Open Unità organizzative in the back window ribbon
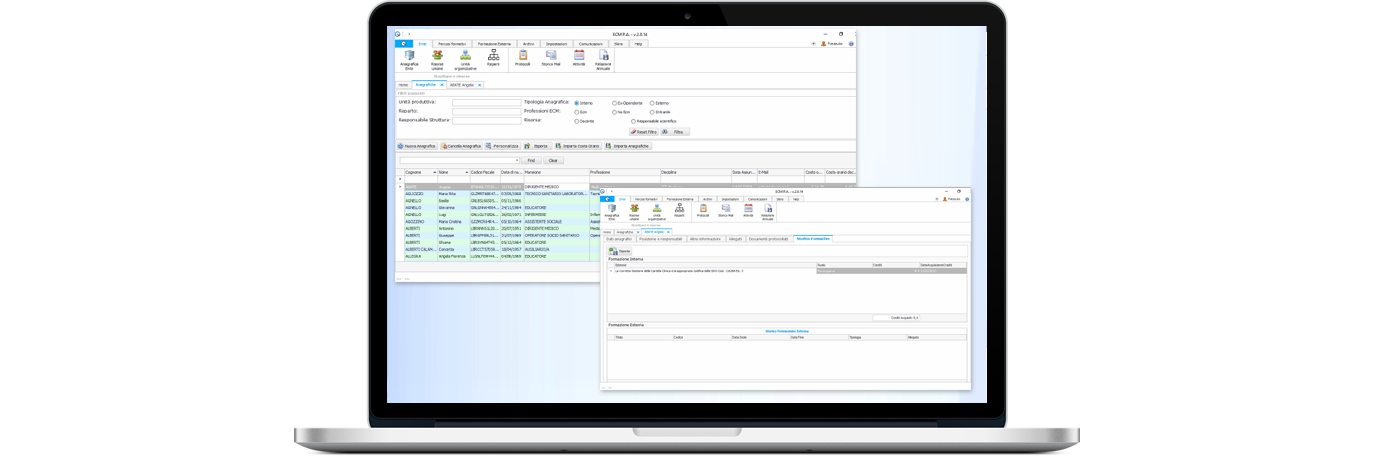 465,60
